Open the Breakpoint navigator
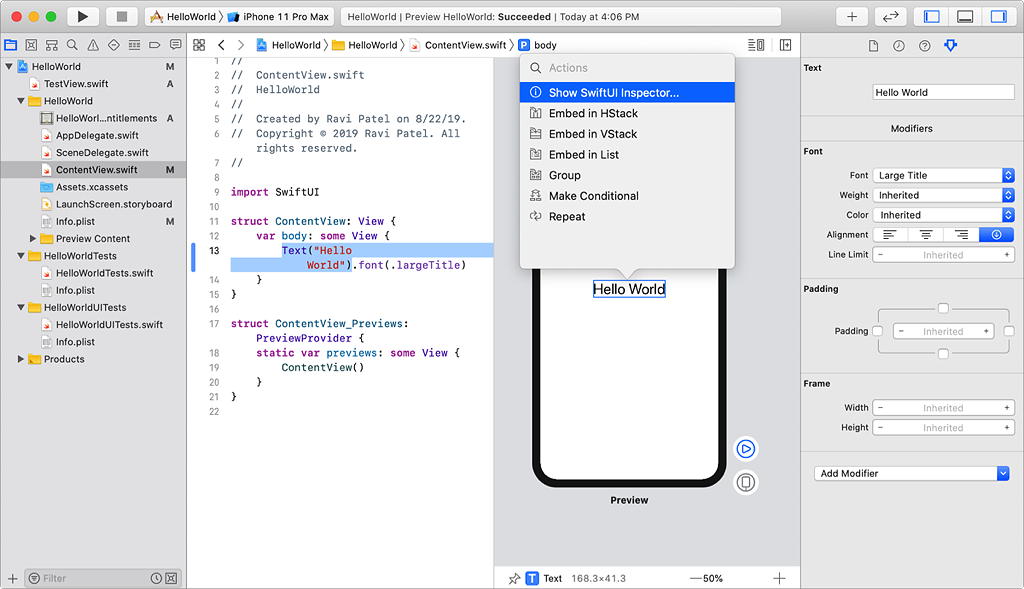This screenshot has height=589, width=1024. [155, 45]
